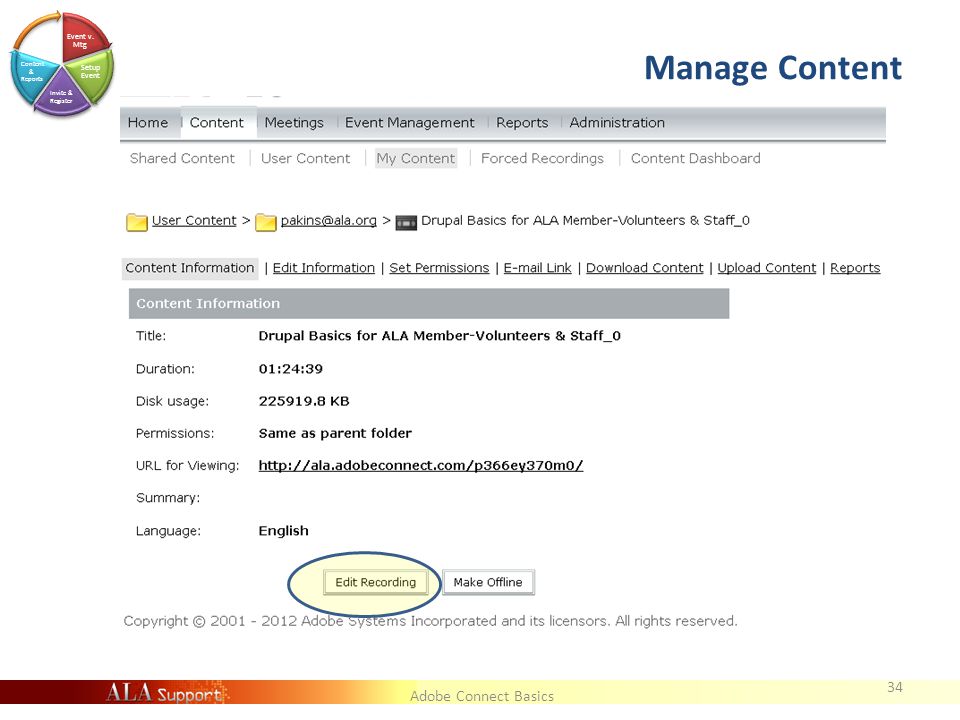960x720 pixels.
Task: Click the breadcrumb recording title text
Action: (x=585, y=220)
